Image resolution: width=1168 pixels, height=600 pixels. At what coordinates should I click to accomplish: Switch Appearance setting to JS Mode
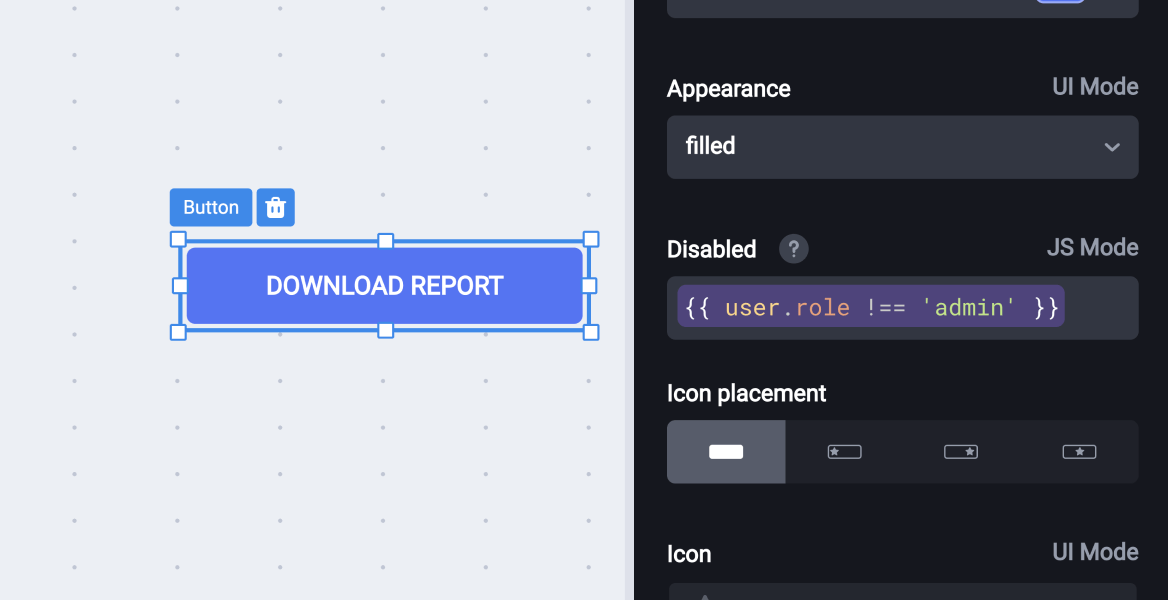coord(1095,87)
